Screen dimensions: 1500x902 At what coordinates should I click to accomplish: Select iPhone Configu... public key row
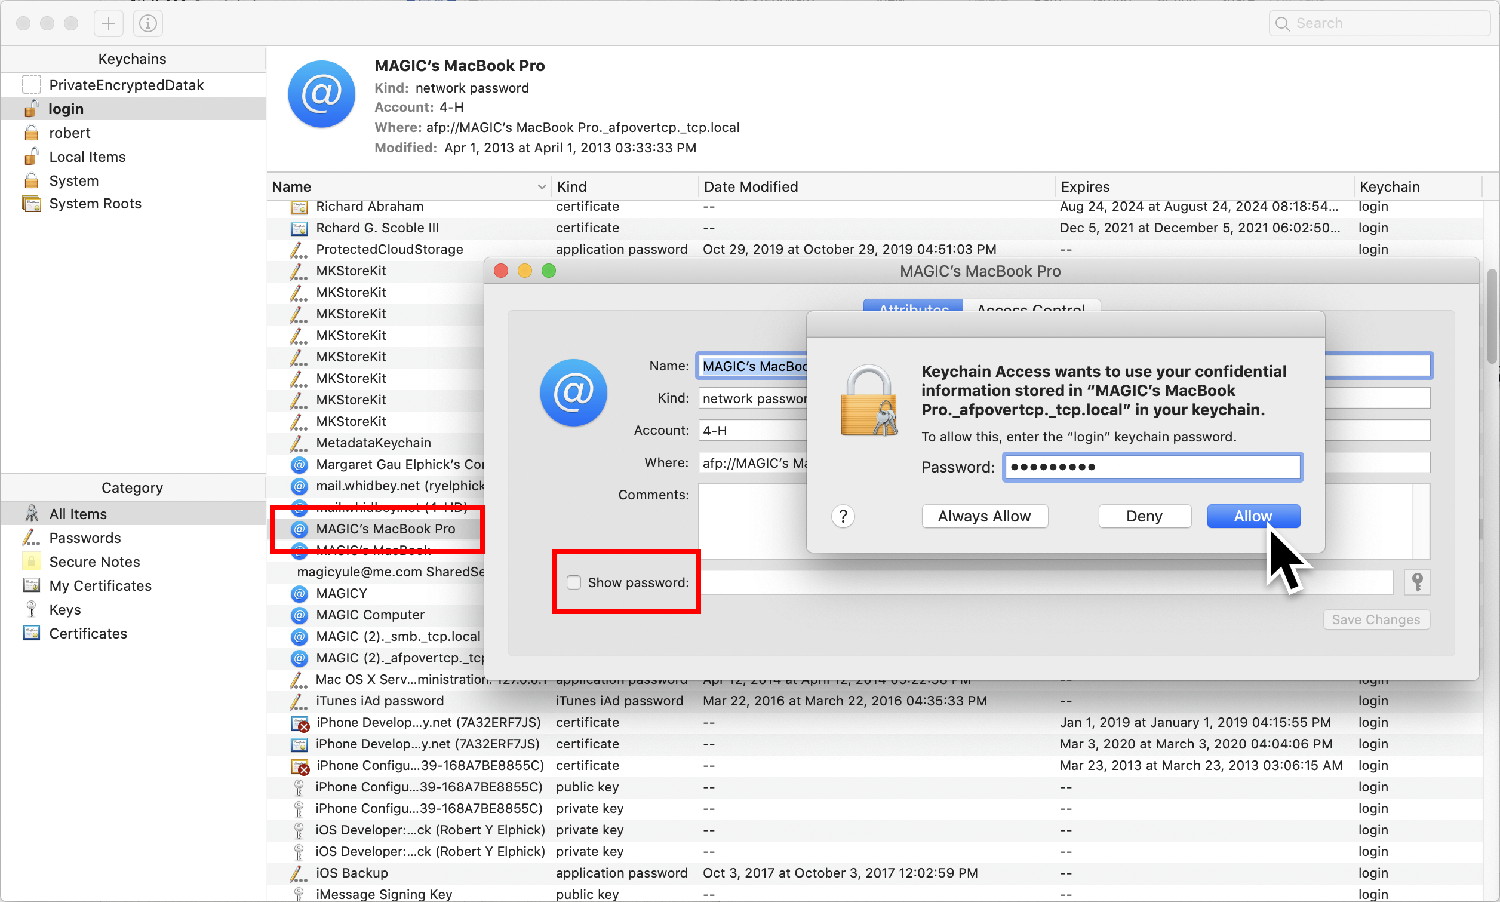875,787
